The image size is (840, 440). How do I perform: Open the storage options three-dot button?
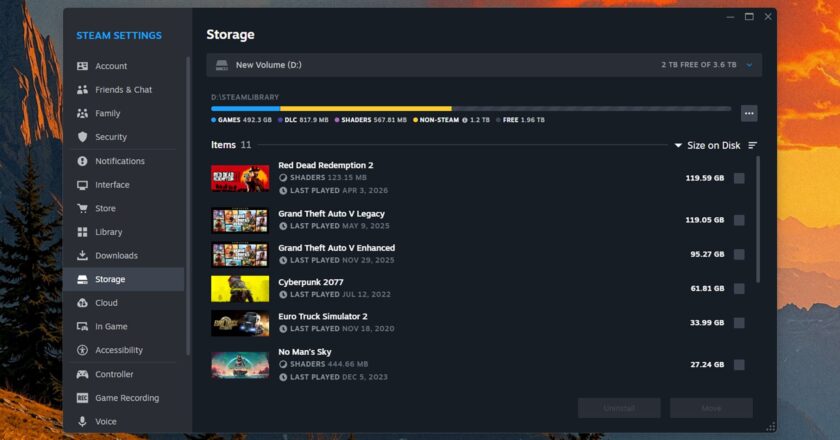[x=749, y=113]
